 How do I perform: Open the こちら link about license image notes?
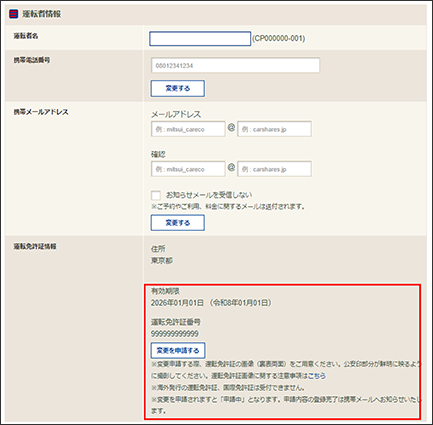point(316,376)
